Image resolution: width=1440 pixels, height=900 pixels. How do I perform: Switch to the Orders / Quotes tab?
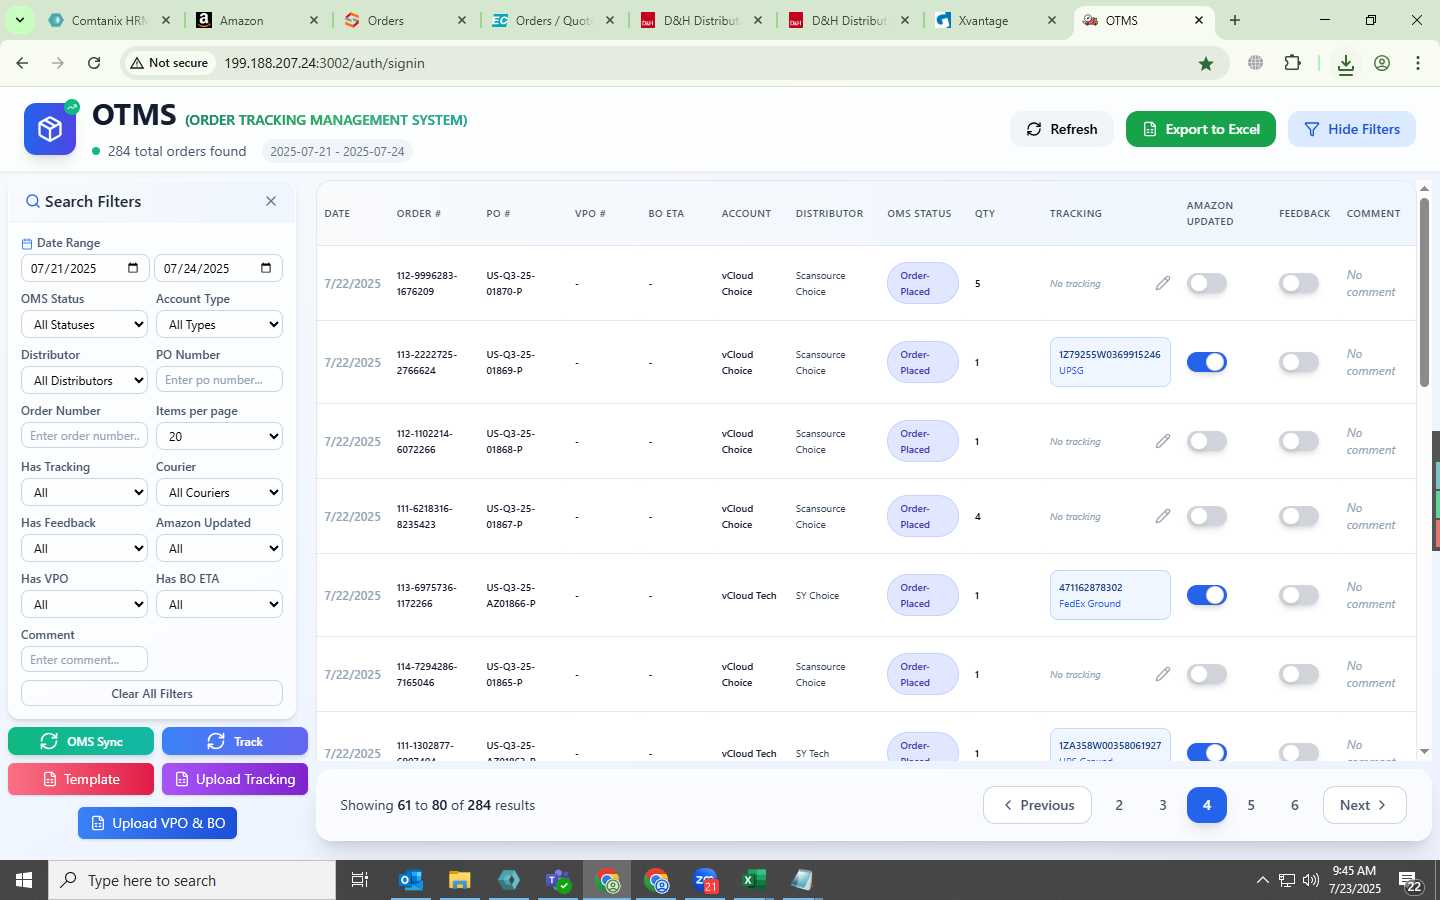551,20
